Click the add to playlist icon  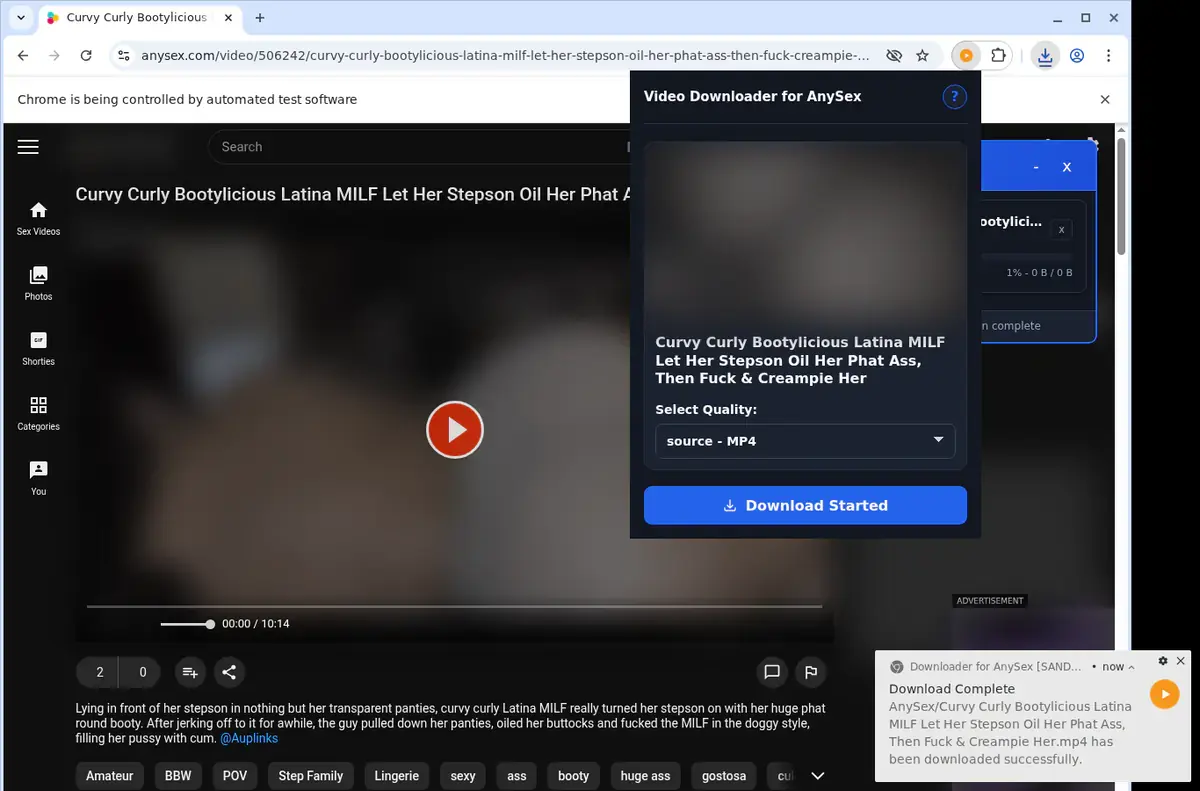click(190, 672)
